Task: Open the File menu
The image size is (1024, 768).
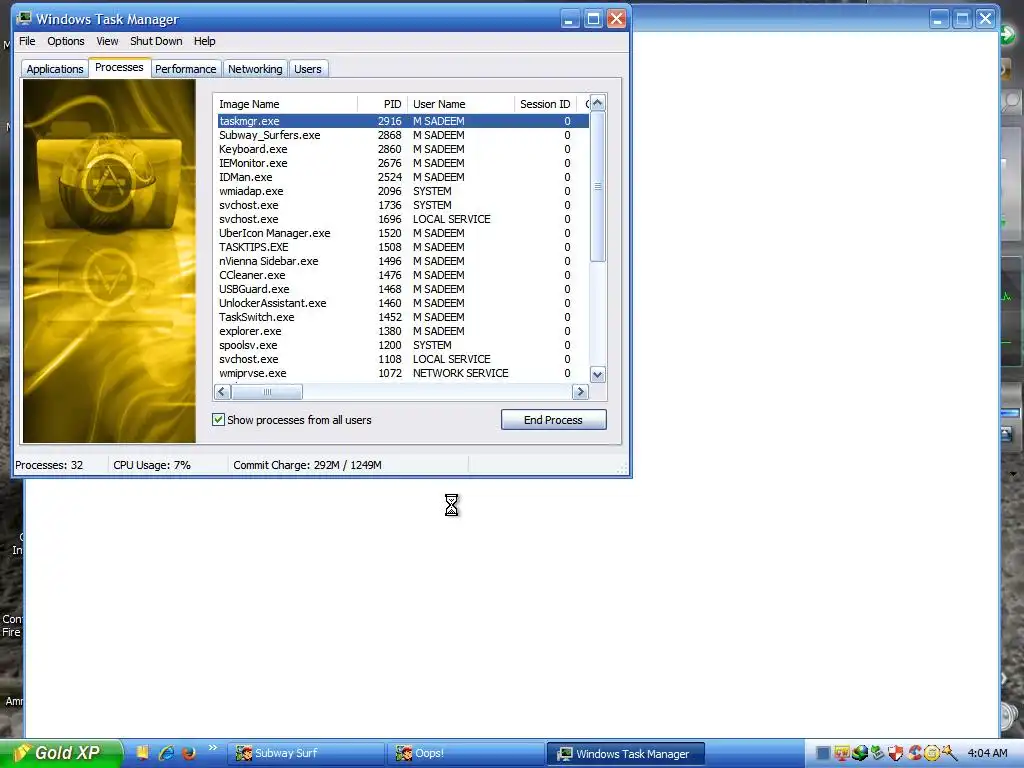Action: (27, 41)
